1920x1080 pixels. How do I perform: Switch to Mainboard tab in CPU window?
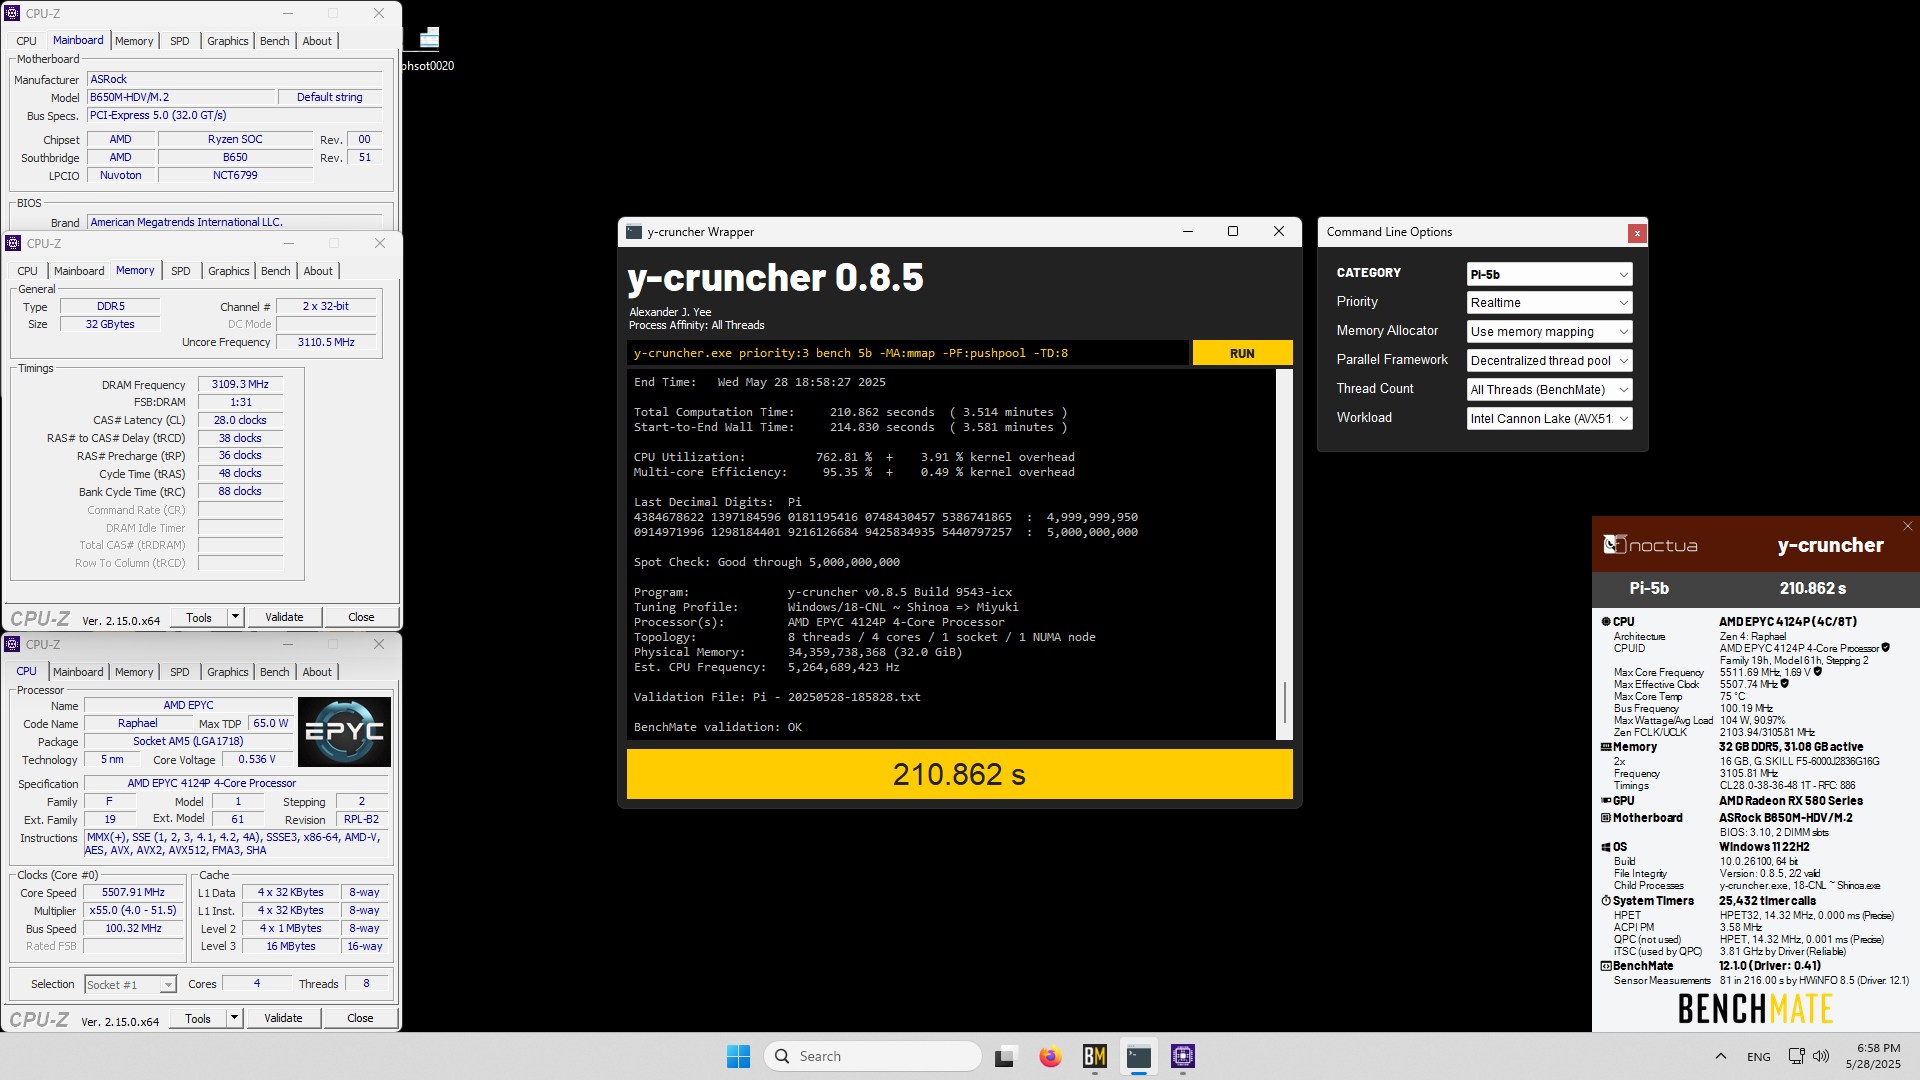(78, 672)
